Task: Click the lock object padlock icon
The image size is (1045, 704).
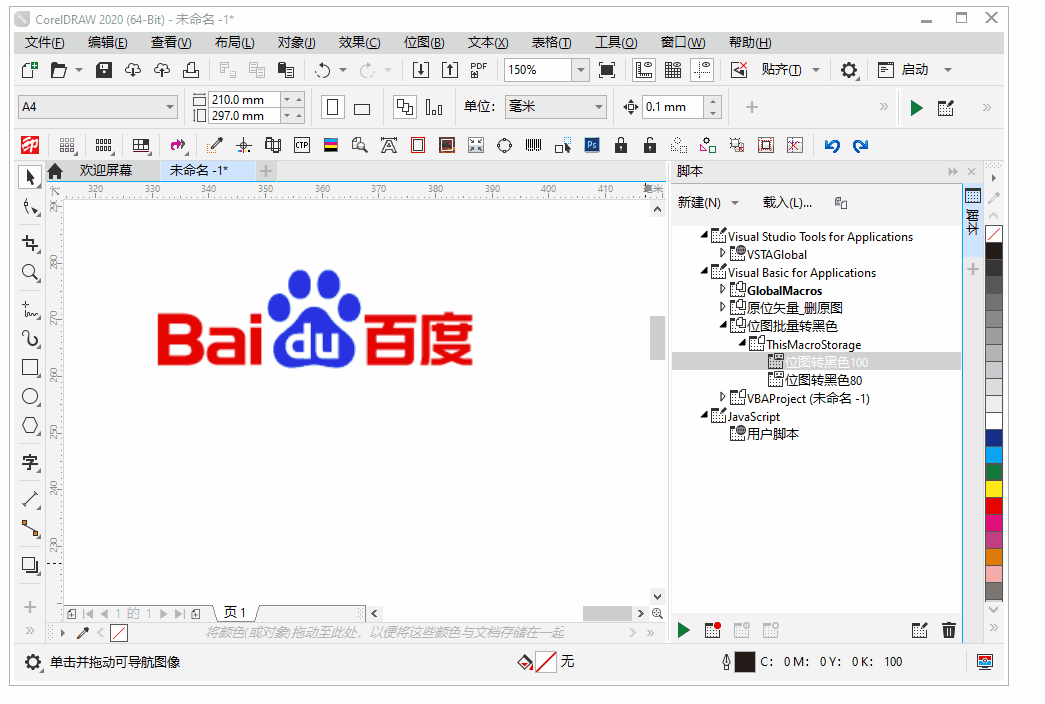Action: click(x=620, y=145)
